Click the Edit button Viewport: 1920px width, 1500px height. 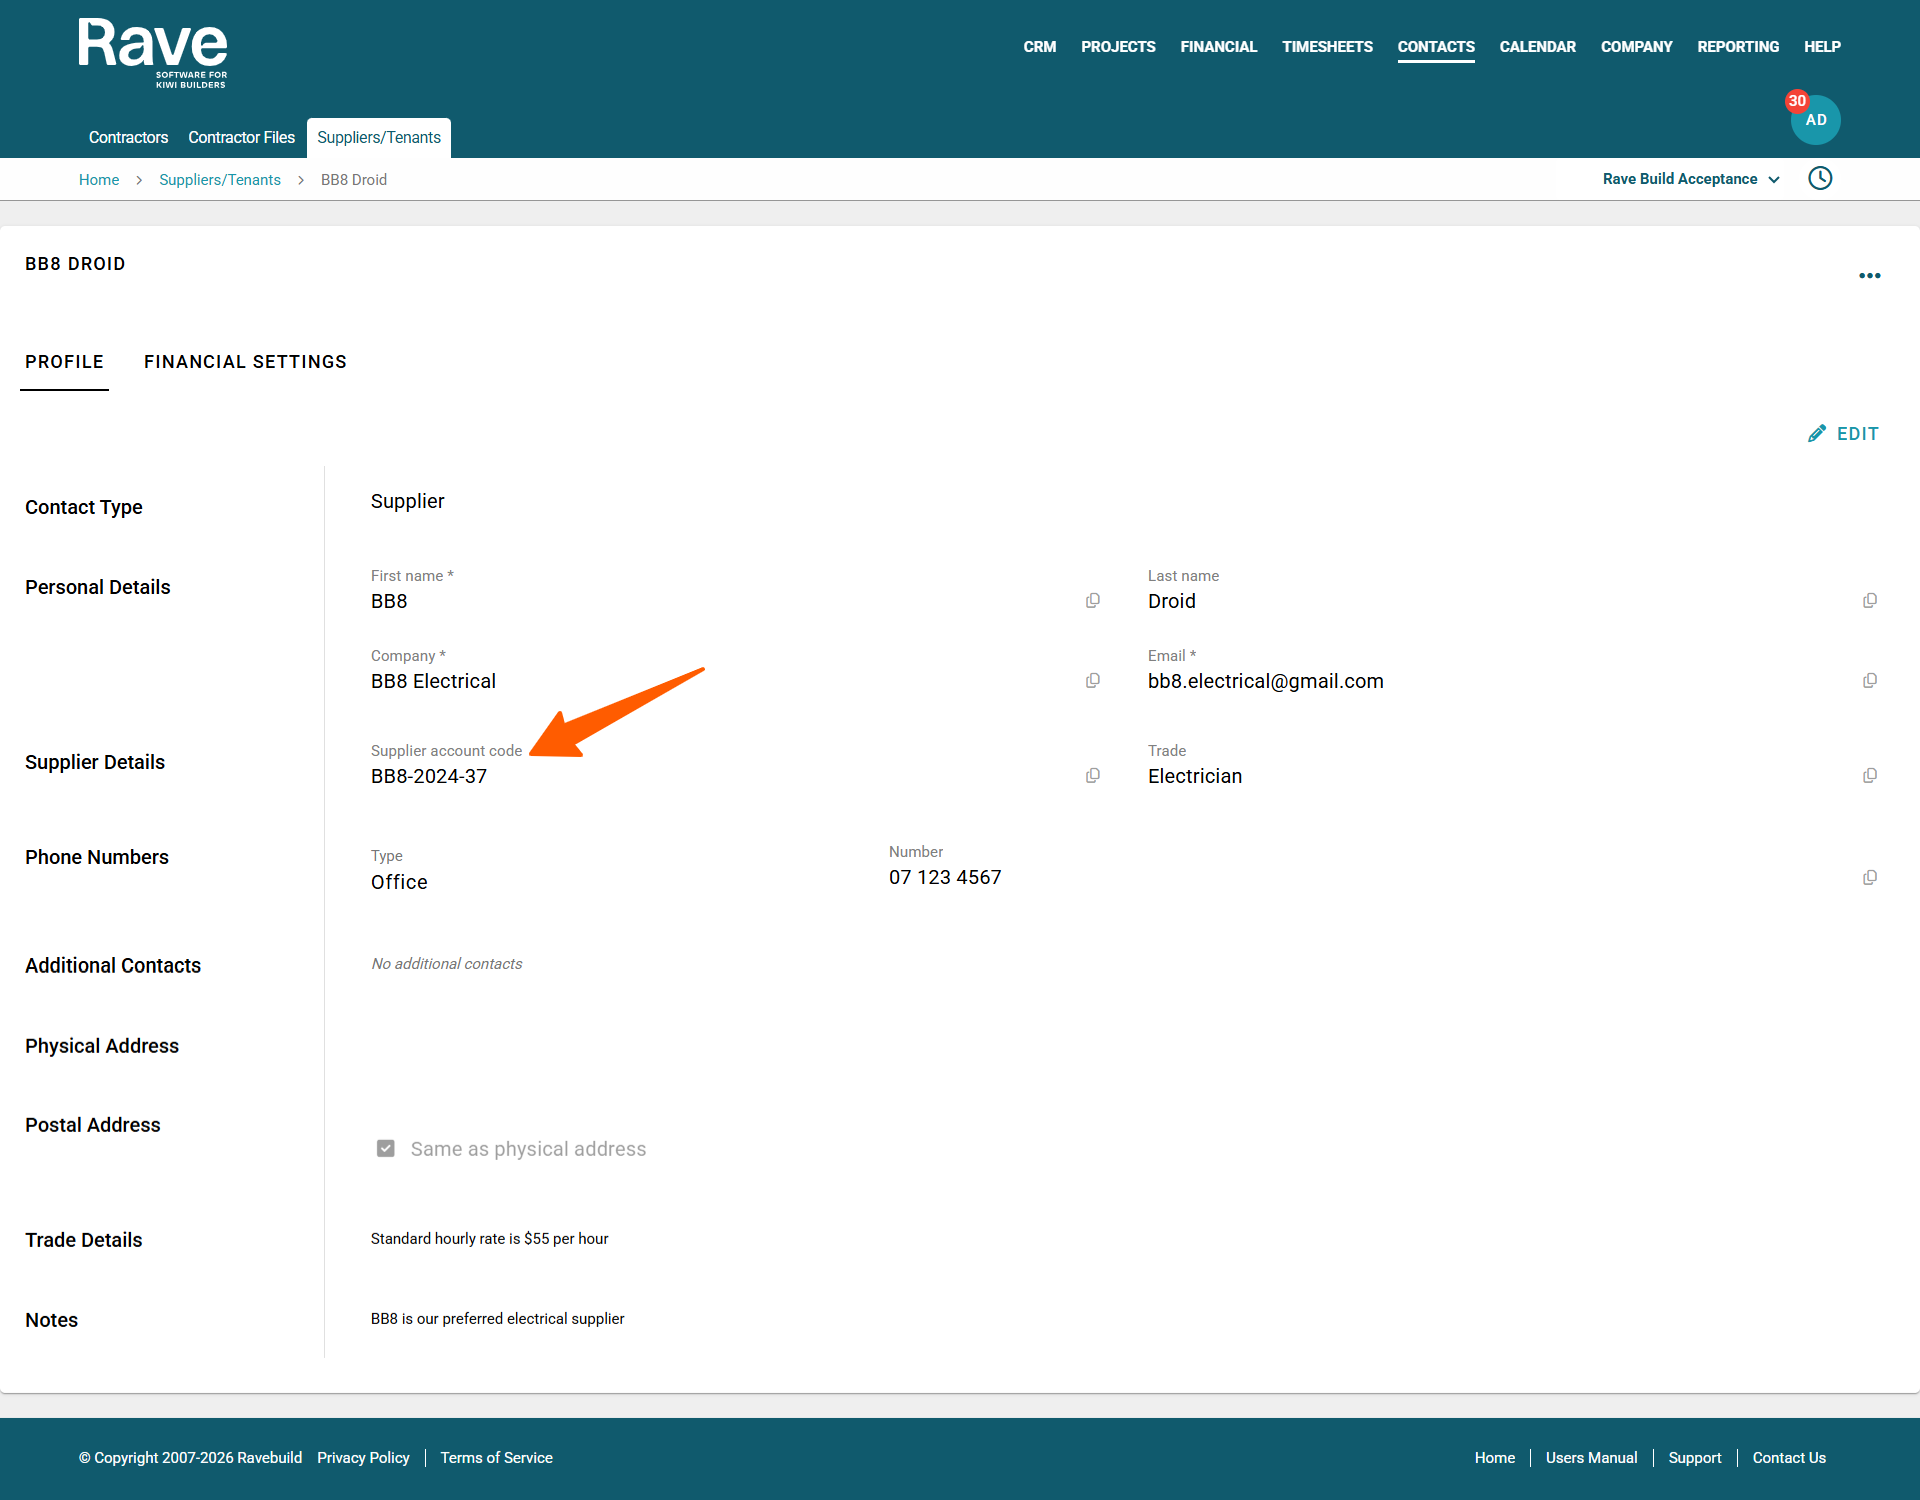click(1843, 434)
